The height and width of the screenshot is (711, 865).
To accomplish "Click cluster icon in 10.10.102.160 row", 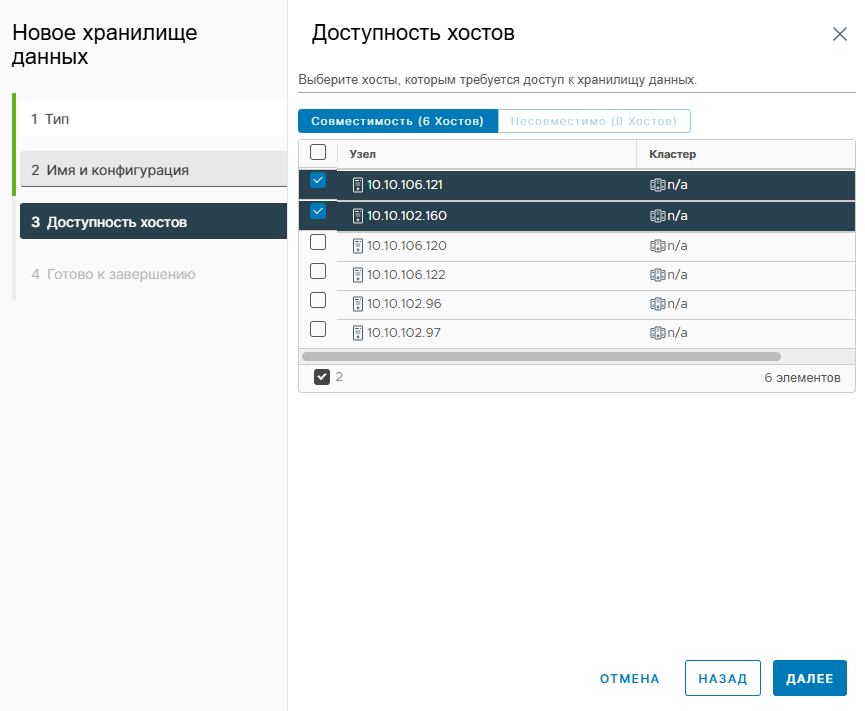I will coord(658,216).
